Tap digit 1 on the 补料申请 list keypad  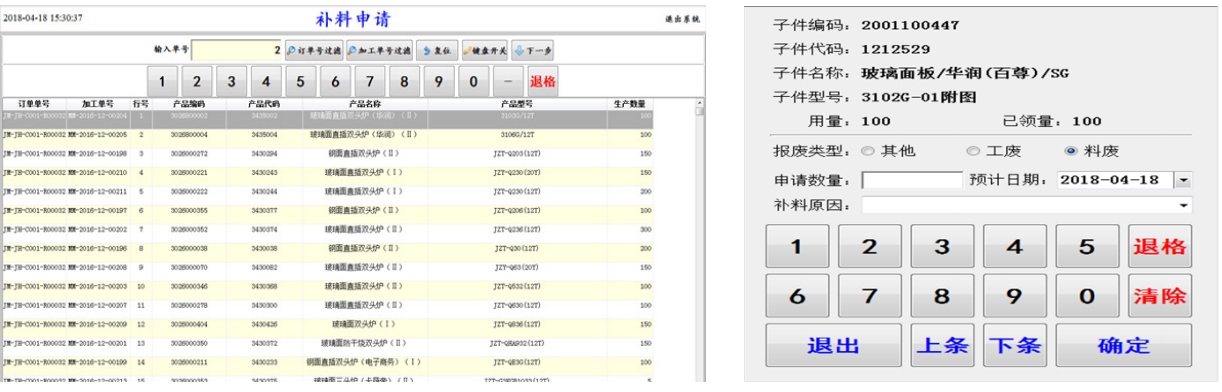(162, 81)
